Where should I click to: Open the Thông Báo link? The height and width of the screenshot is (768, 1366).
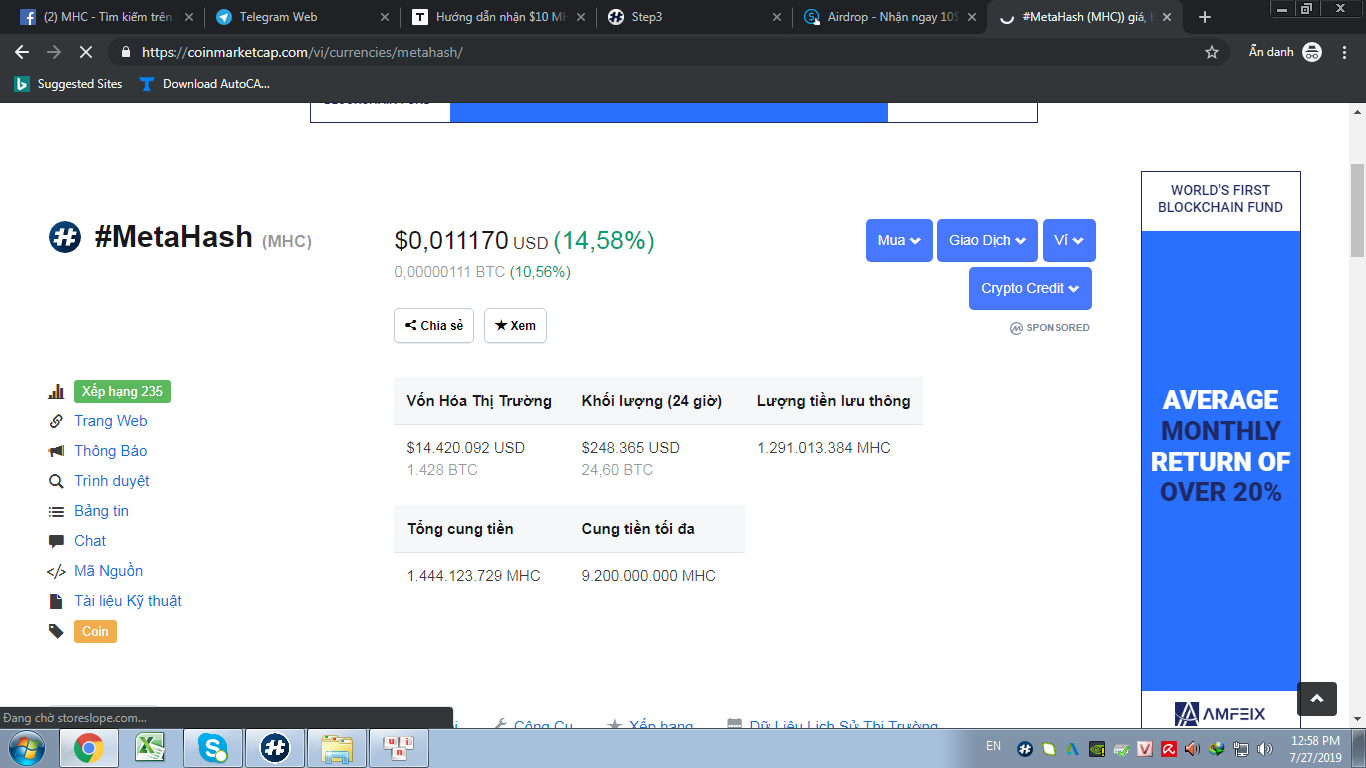click(110, 451)
